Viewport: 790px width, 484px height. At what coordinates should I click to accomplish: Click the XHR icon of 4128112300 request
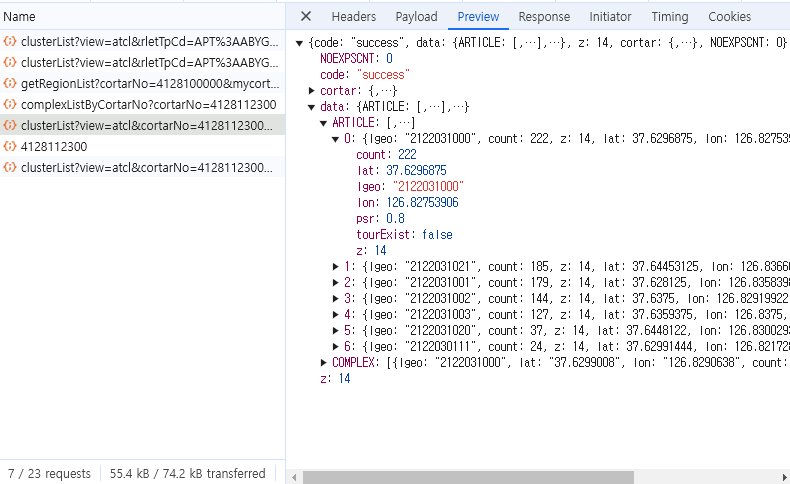click(x=10, y=146)
